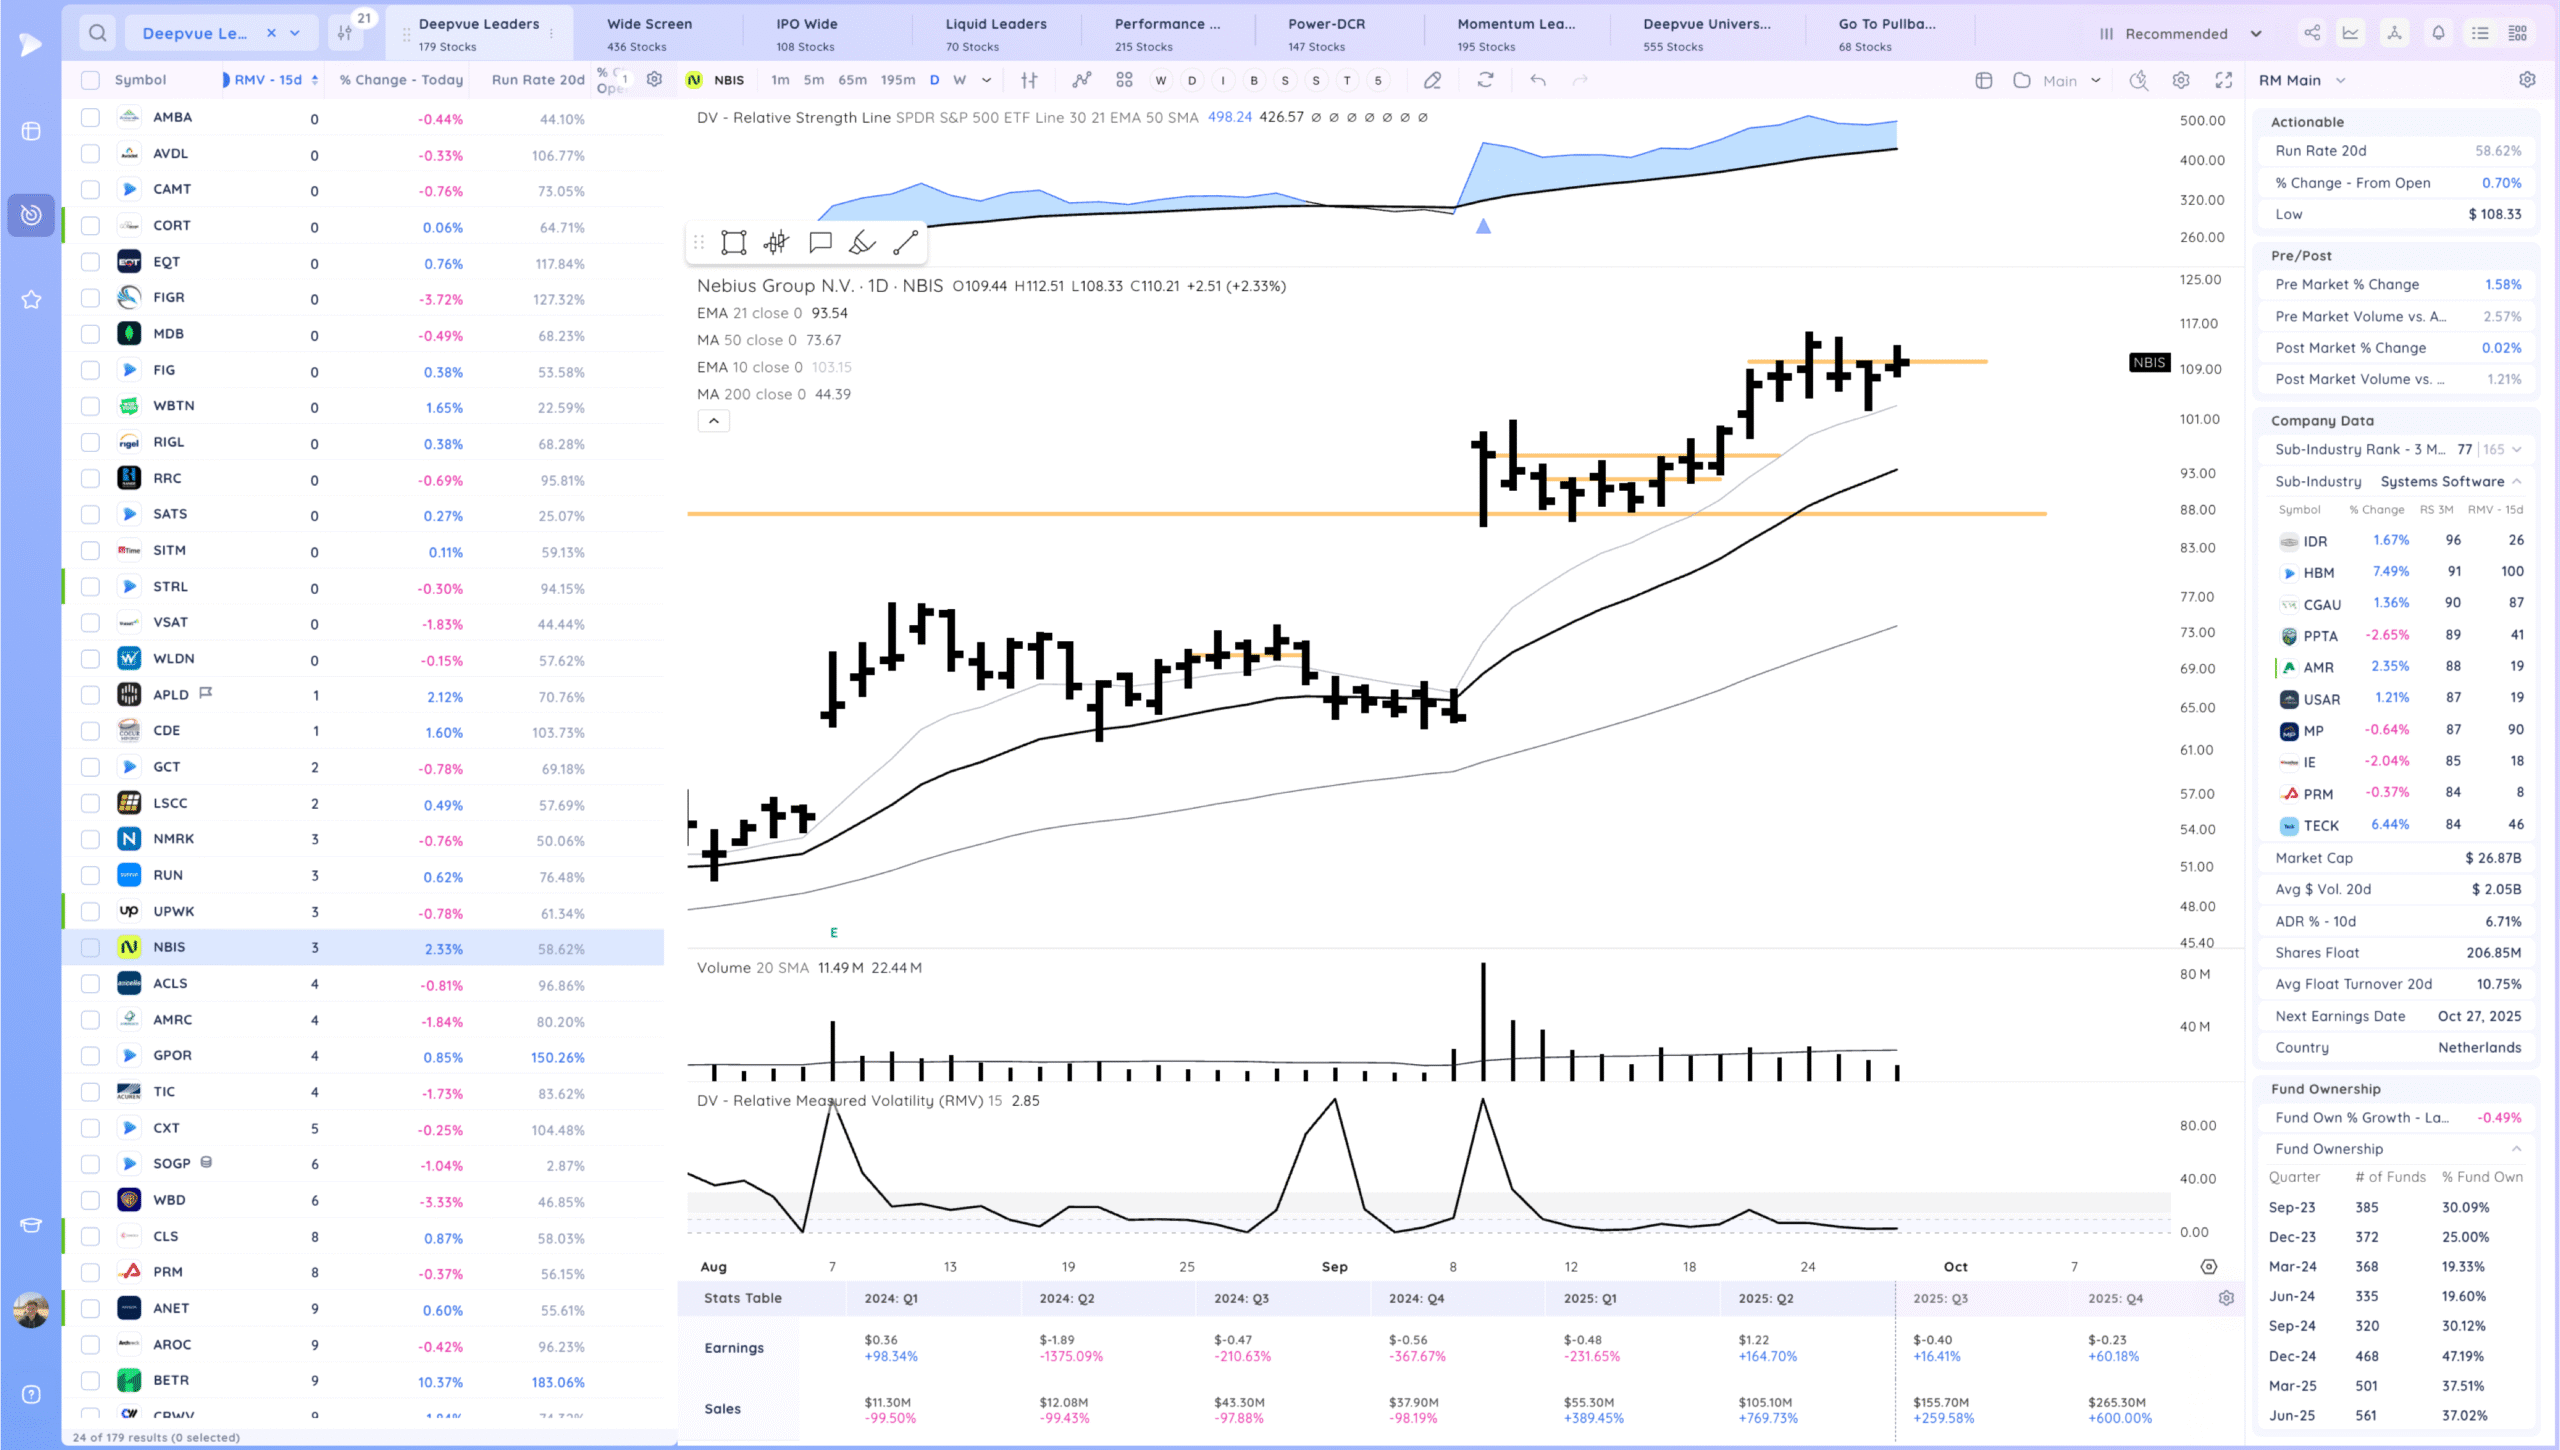Open the indicators icon in the chart toolbar
Screen dimensions: 2560x1450
[x=1082, y=80]
